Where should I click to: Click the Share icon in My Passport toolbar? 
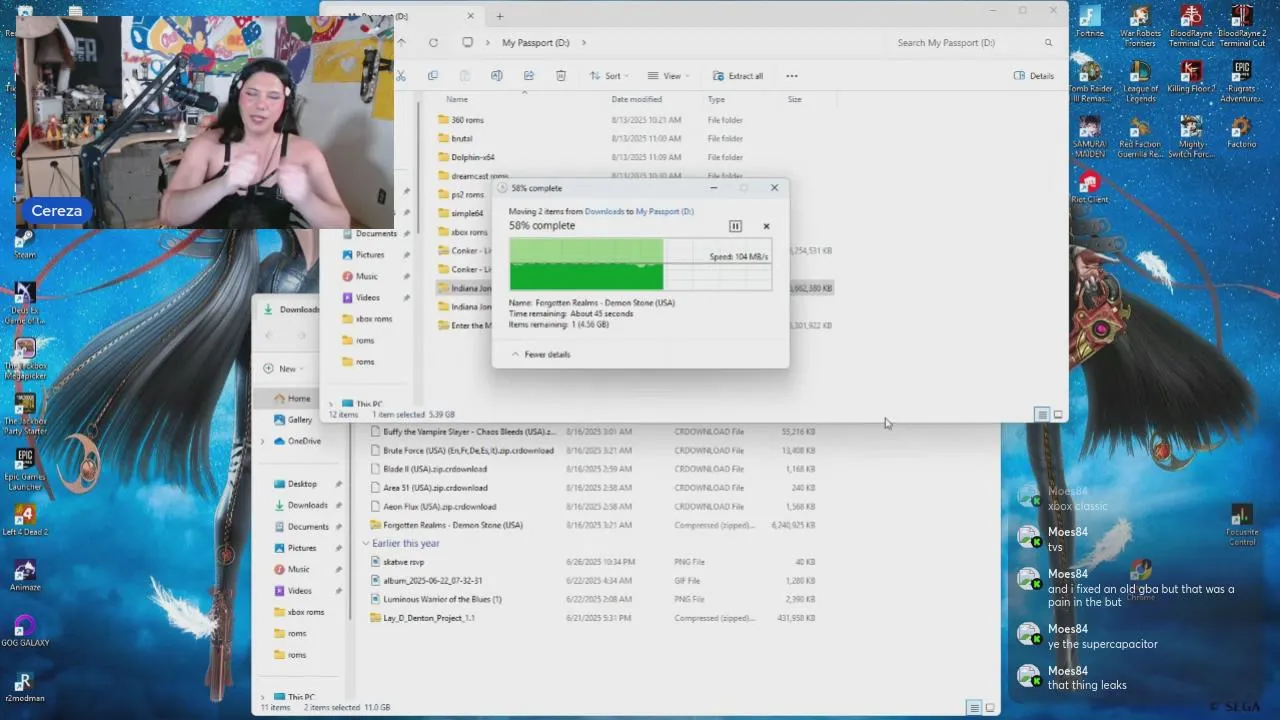(x=528, y=76)
